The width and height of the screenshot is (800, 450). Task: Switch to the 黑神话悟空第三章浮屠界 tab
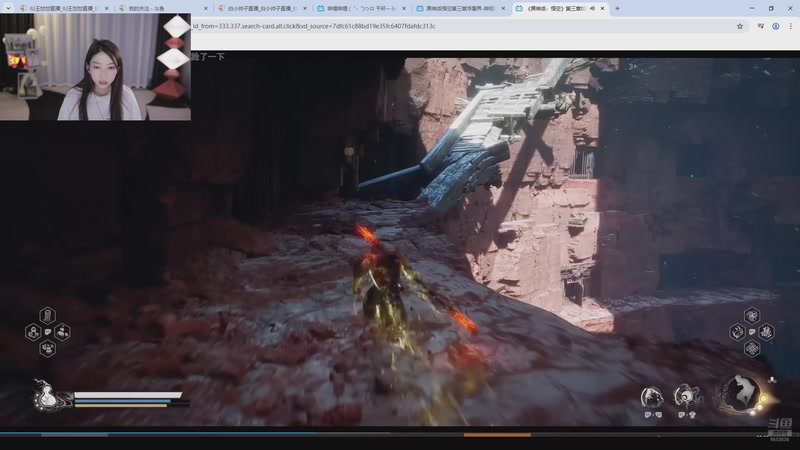click(x=460, y=8)
